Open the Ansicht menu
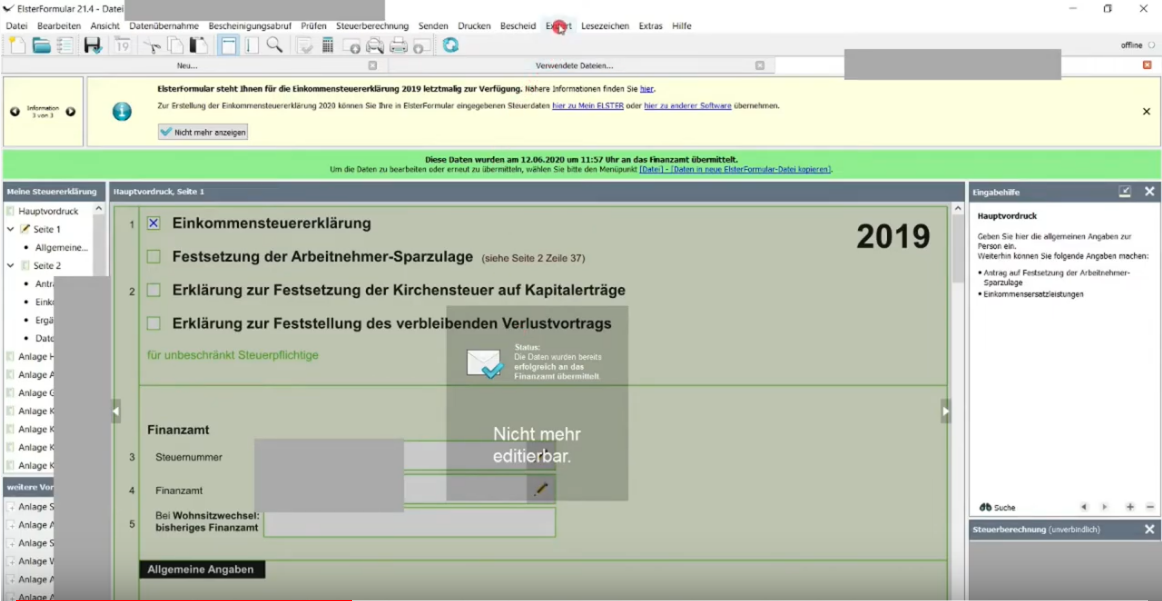1162x601 pixels. 105,26
